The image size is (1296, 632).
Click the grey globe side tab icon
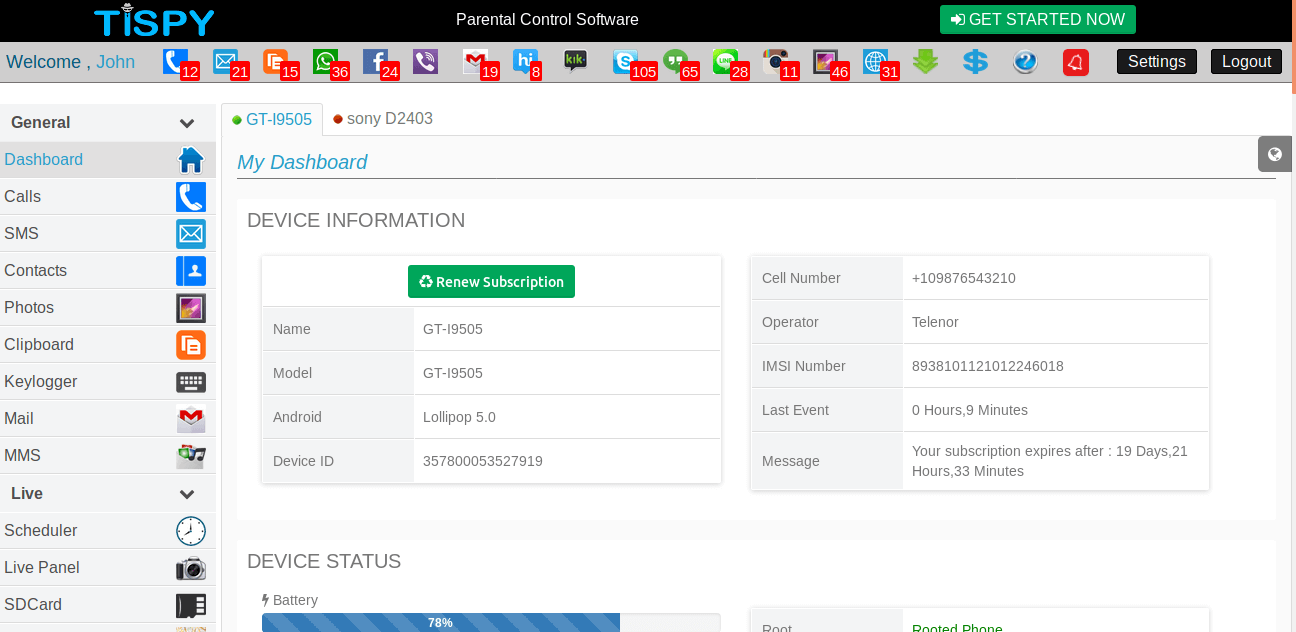[x=1274, y=154]
